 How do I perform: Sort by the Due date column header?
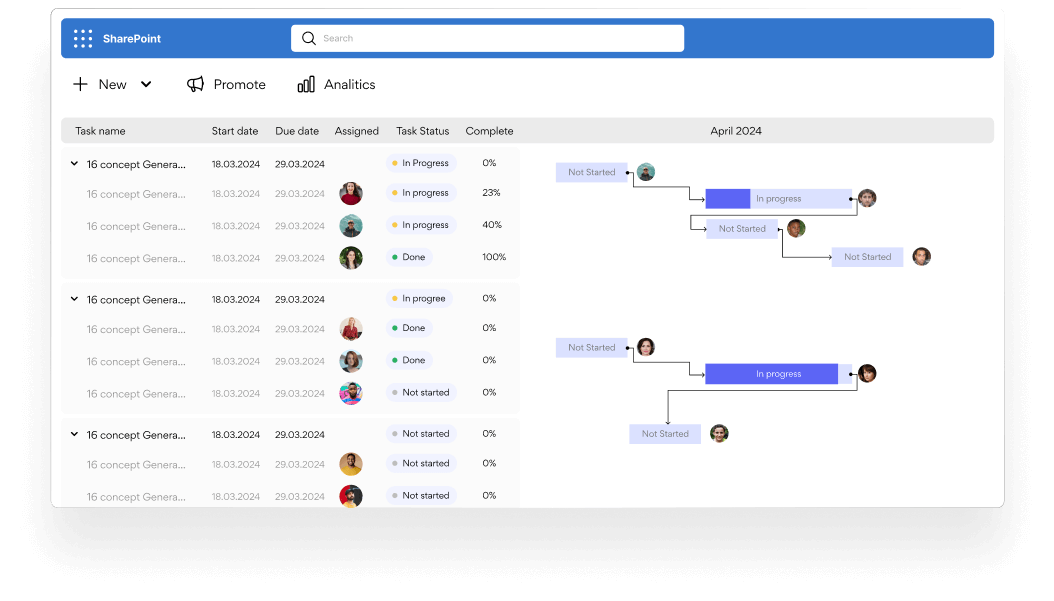point(297,131)
